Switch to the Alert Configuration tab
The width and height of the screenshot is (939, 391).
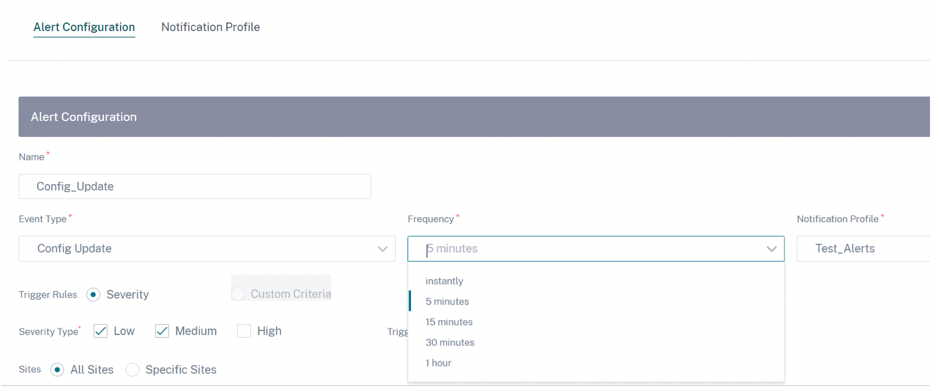[84, 27]
